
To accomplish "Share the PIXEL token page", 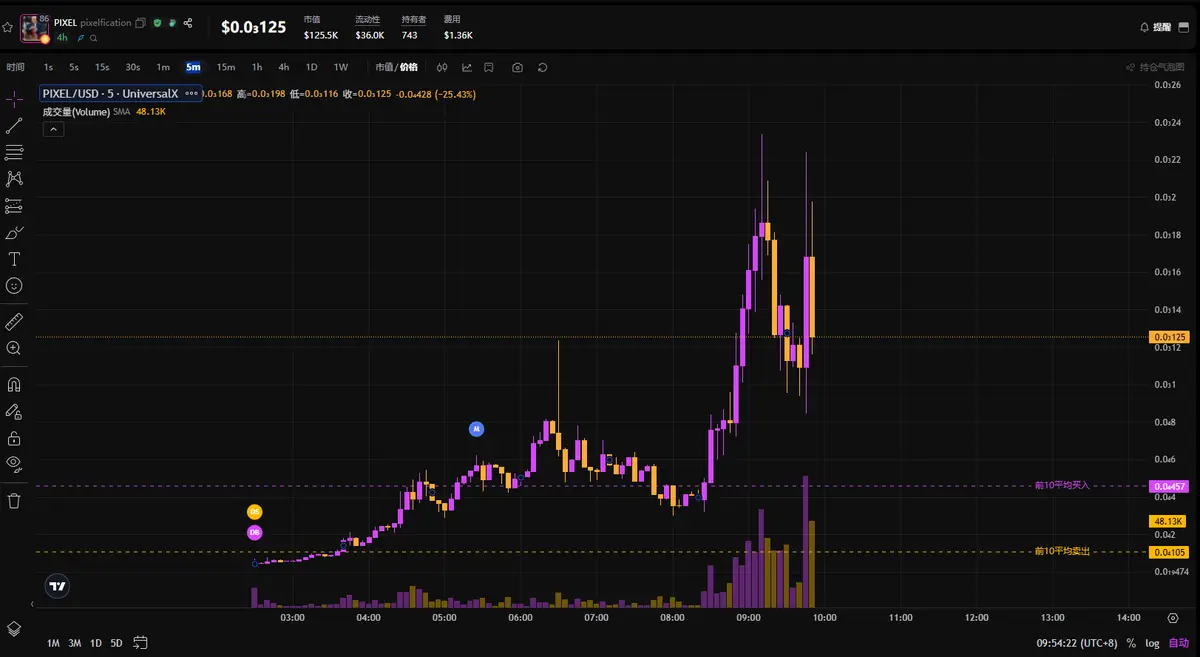I will point(188,22).
